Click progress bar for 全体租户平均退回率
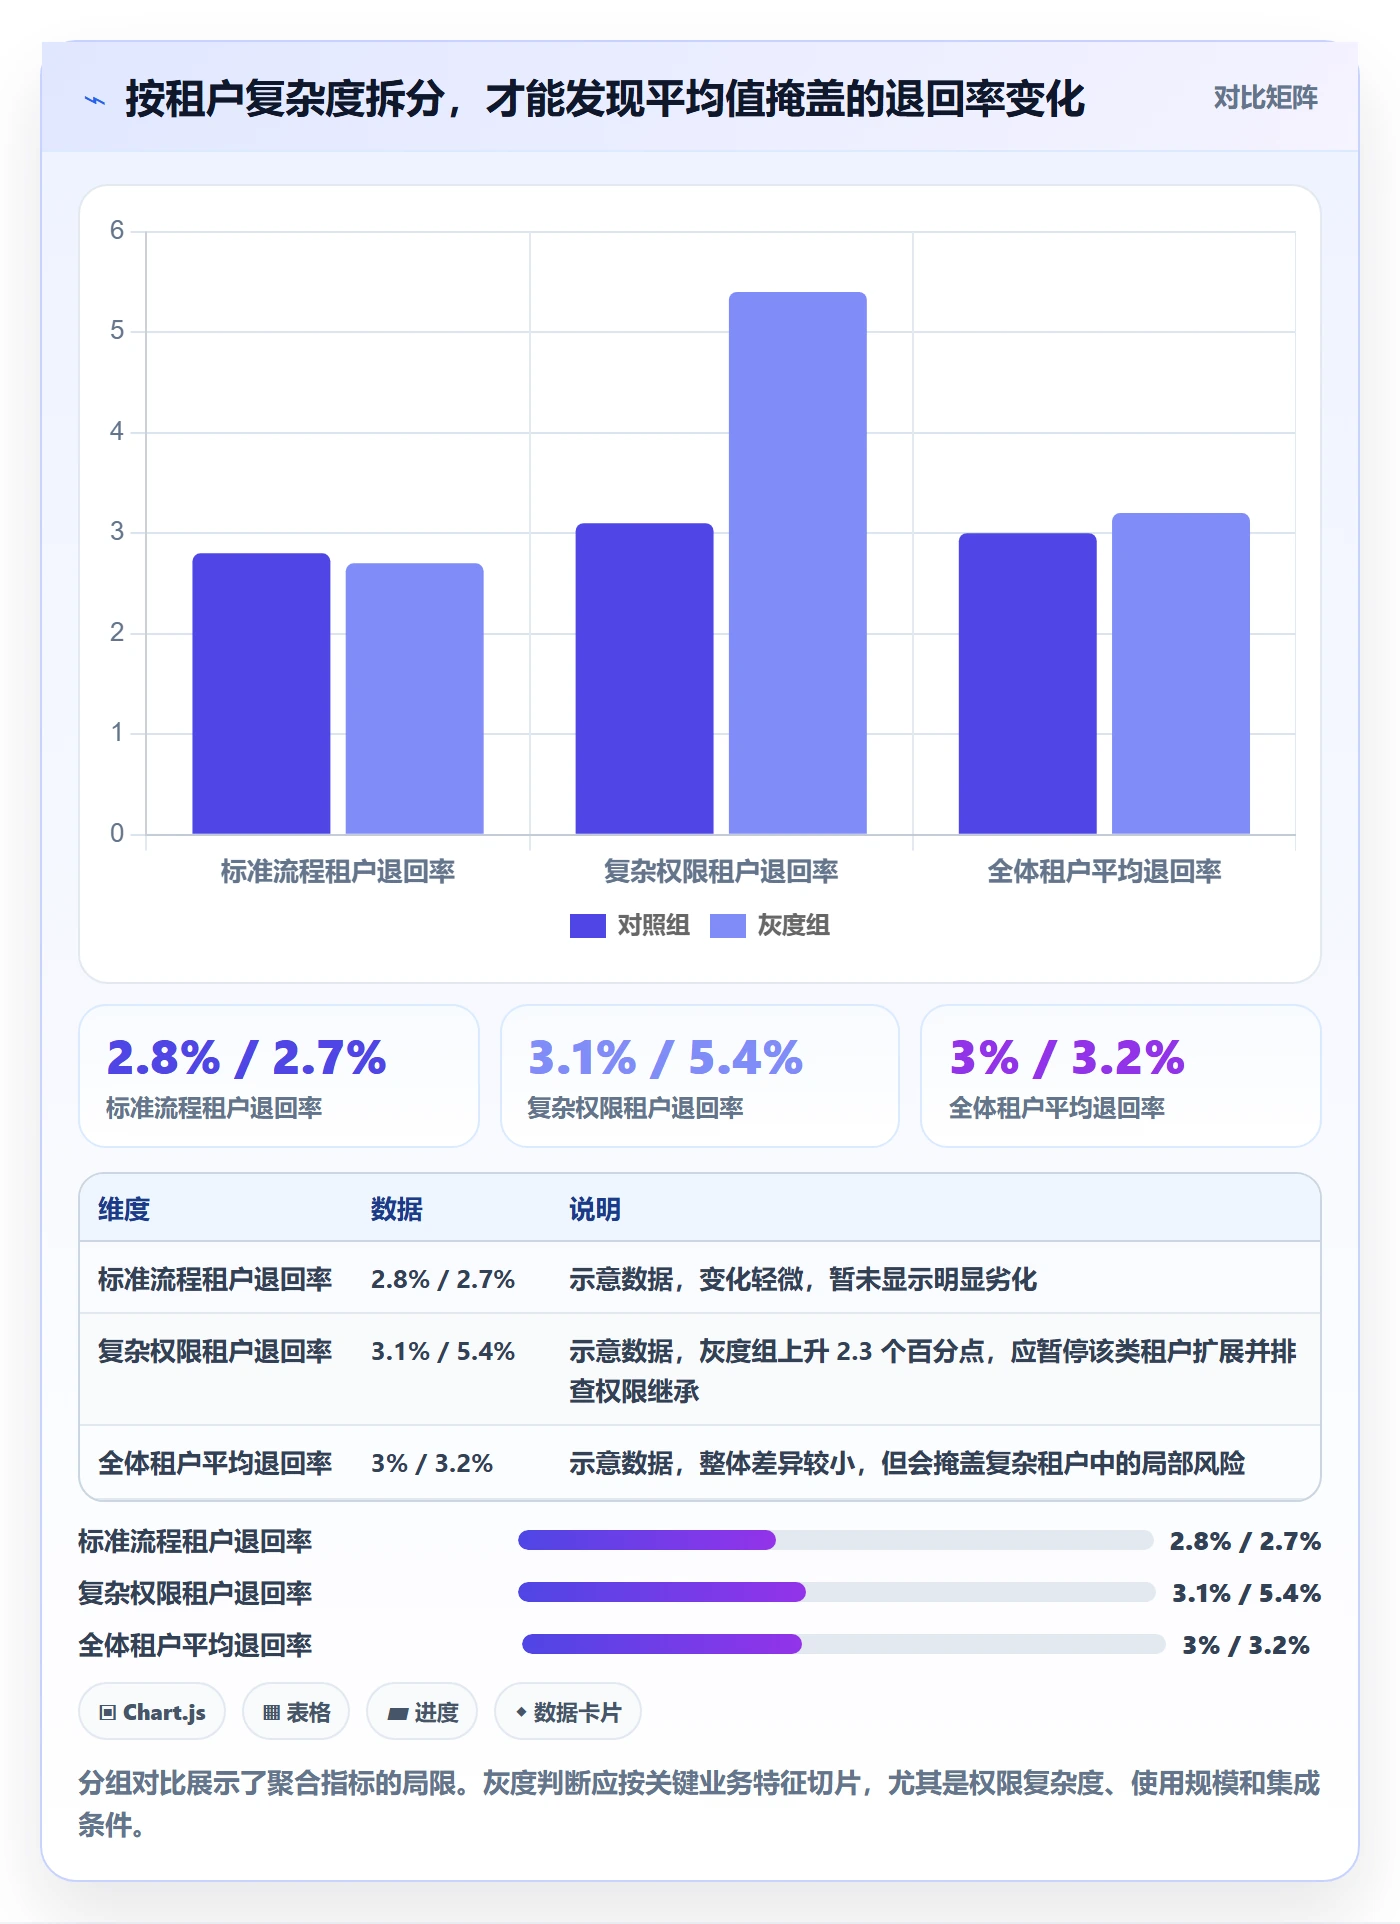Screen dimensions: 1400x1924 point(844,1644)
